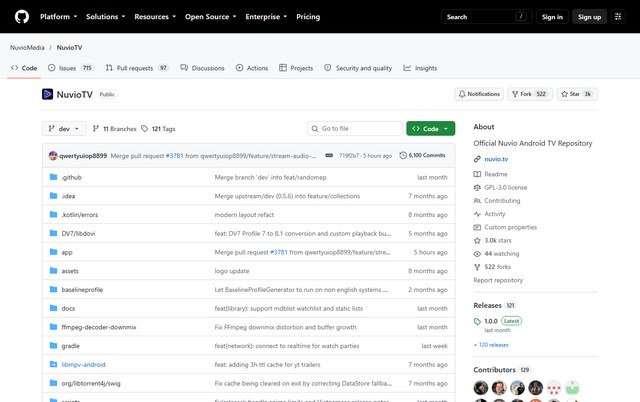
Task: Open the libmpv-android submodule
Action: (83, 365)
